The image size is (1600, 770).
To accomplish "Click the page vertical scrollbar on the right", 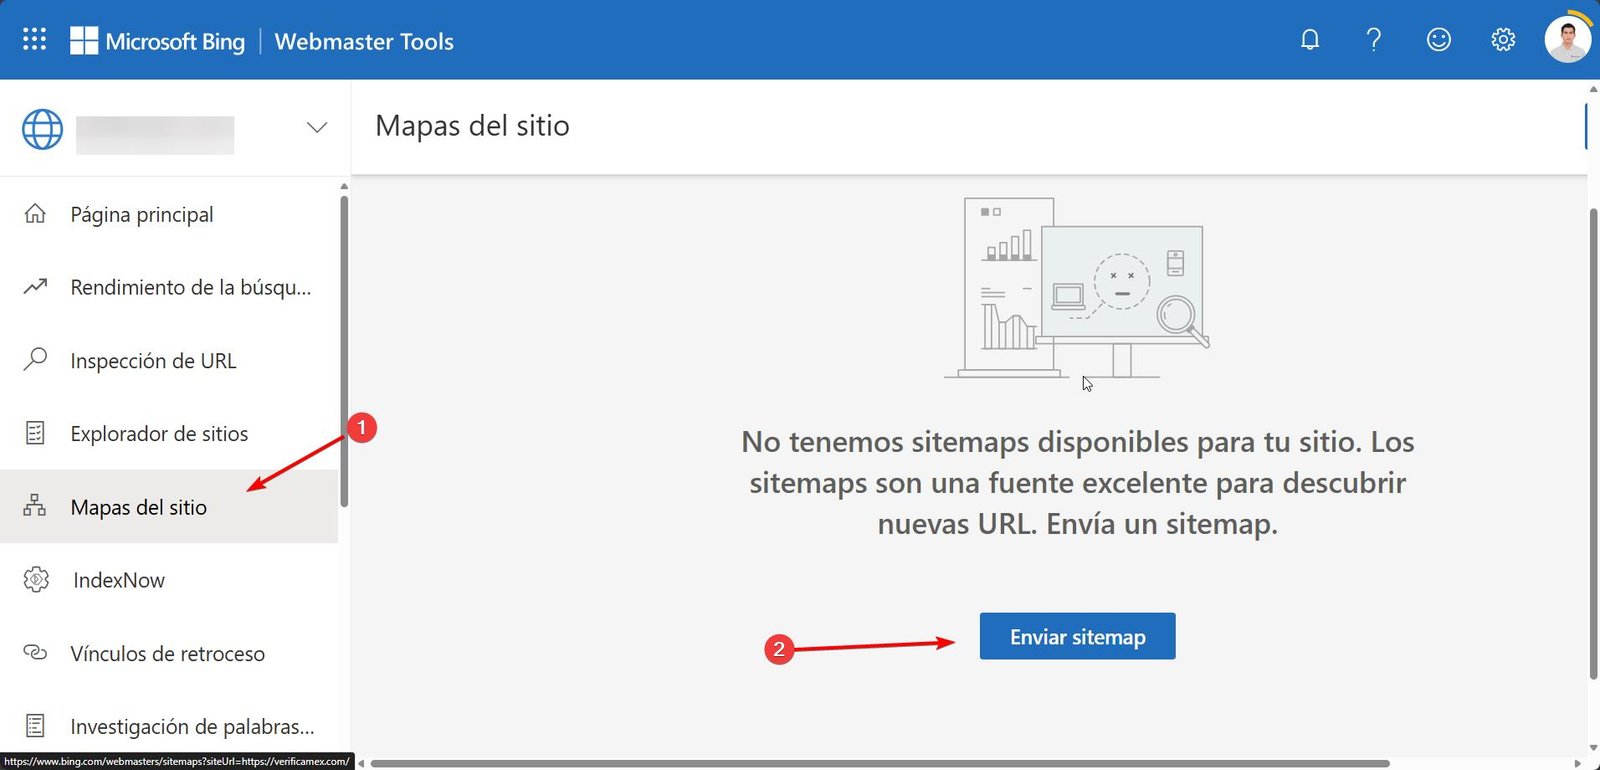I will [1593, 443].
